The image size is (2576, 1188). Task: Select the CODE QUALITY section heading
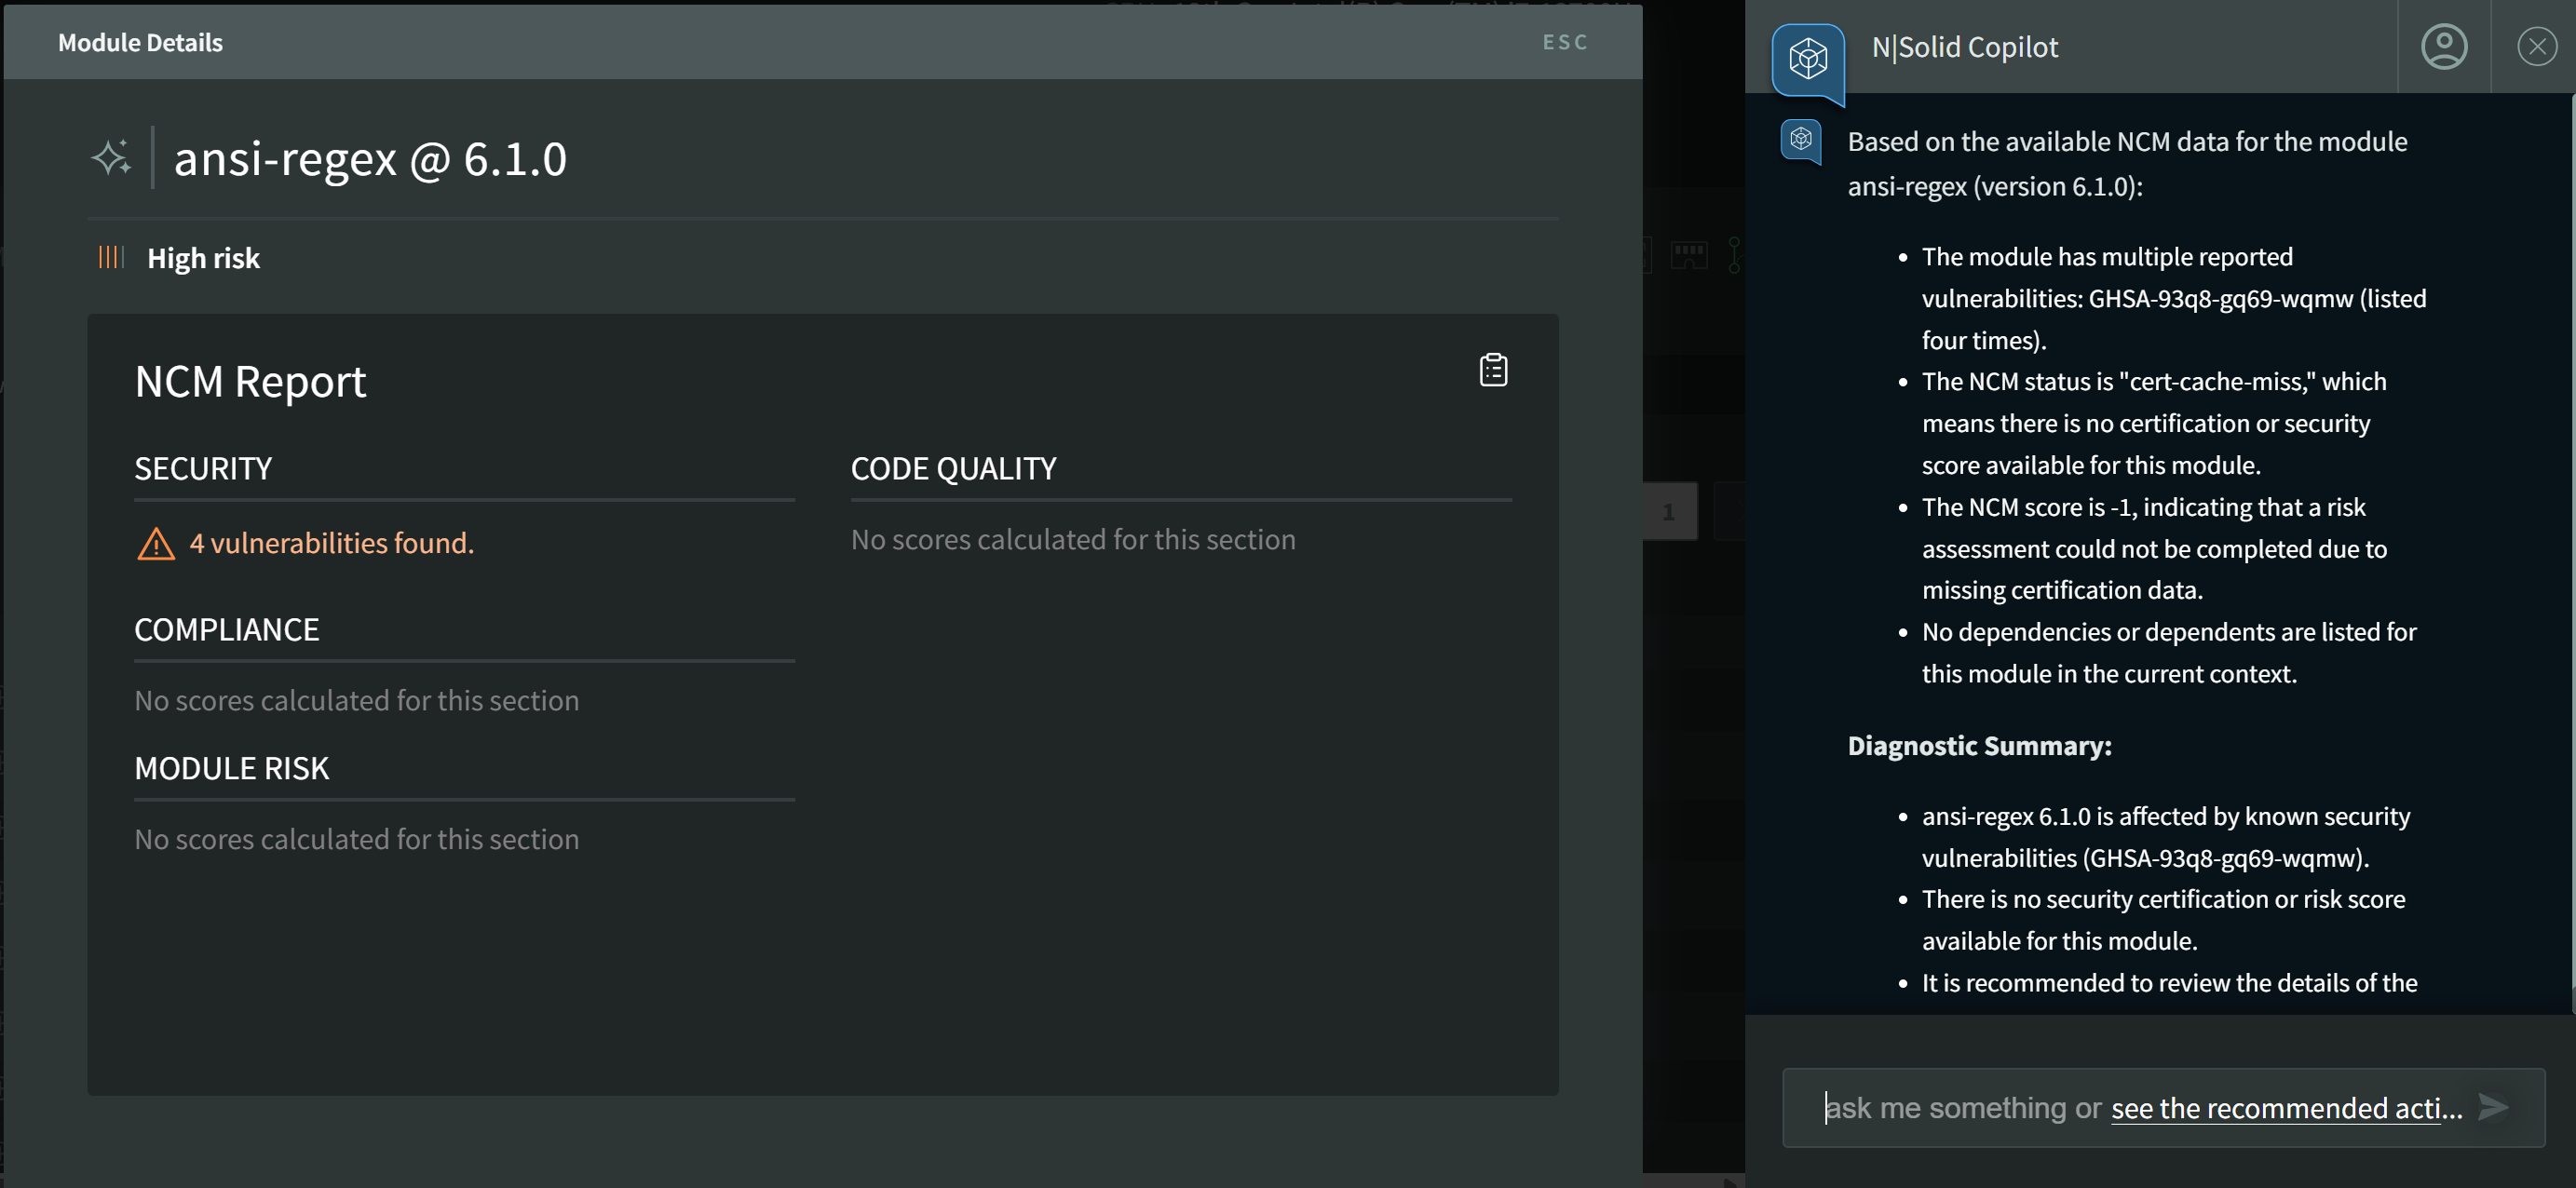pyautogui.click(x=953, y=468)
